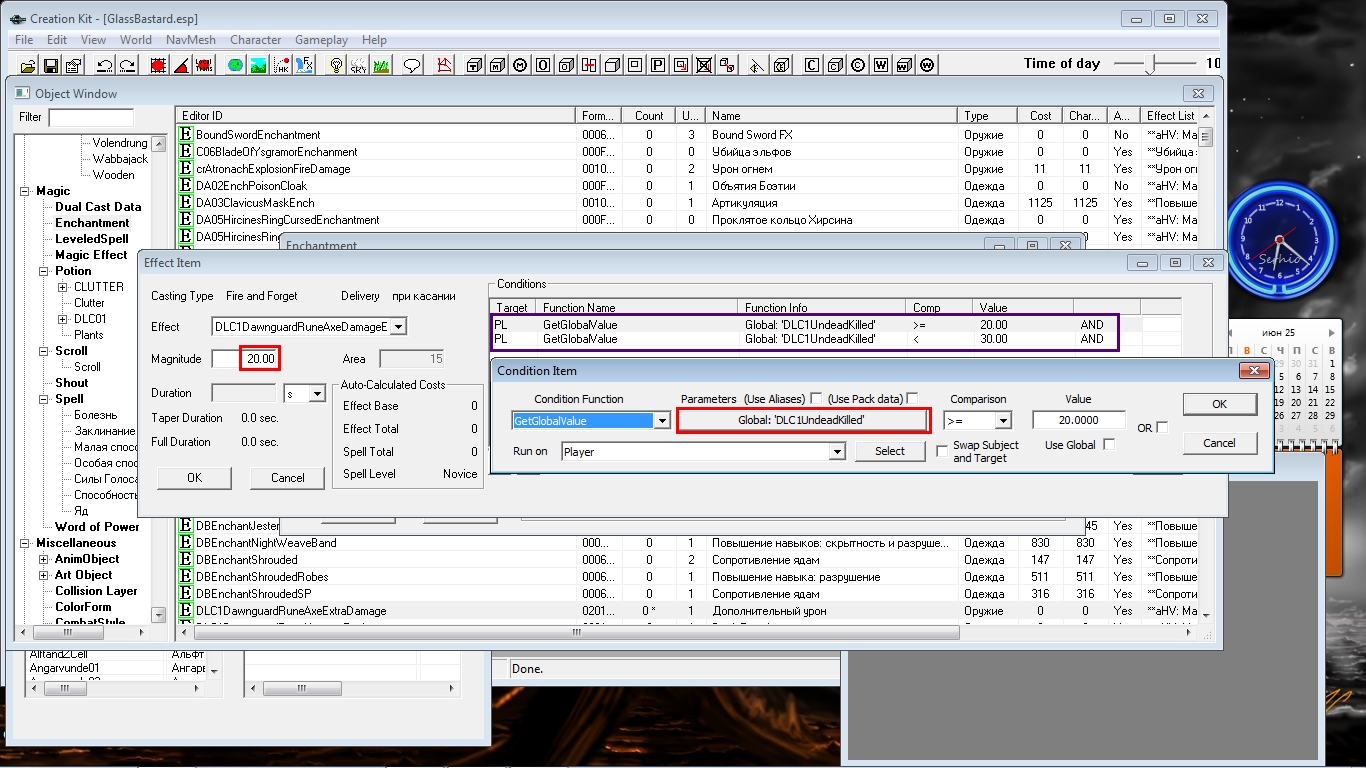
Task: Enable the Use Aliases checkbox
Action: (x=817, y=399)
